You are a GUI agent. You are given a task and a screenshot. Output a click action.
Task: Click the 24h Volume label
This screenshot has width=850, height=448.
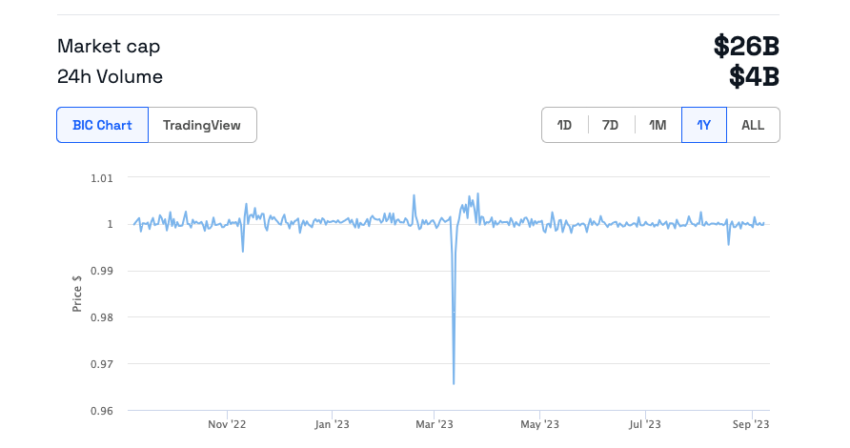pos(110,76)
